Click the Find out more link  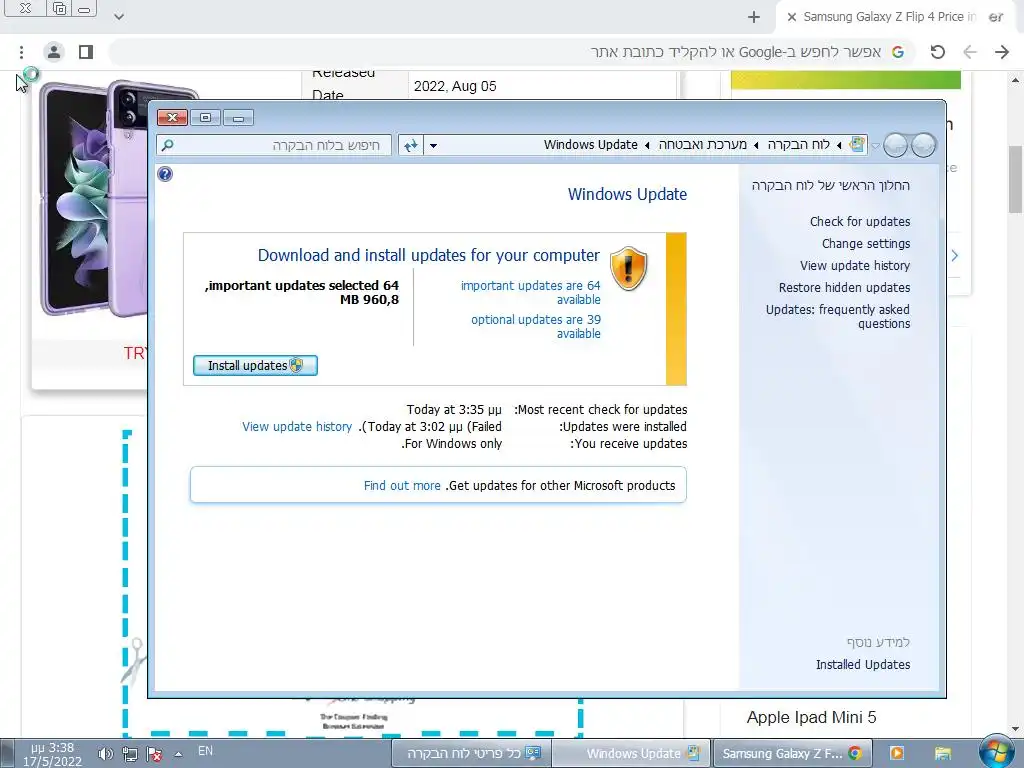click(402, 485)
